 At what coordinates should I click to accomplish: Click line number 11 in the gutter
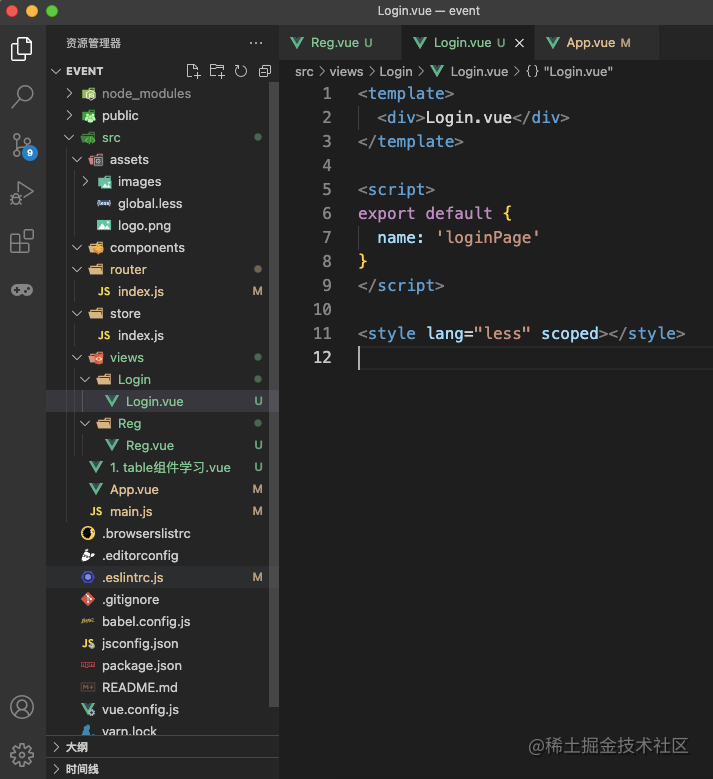tap(322, 333)
